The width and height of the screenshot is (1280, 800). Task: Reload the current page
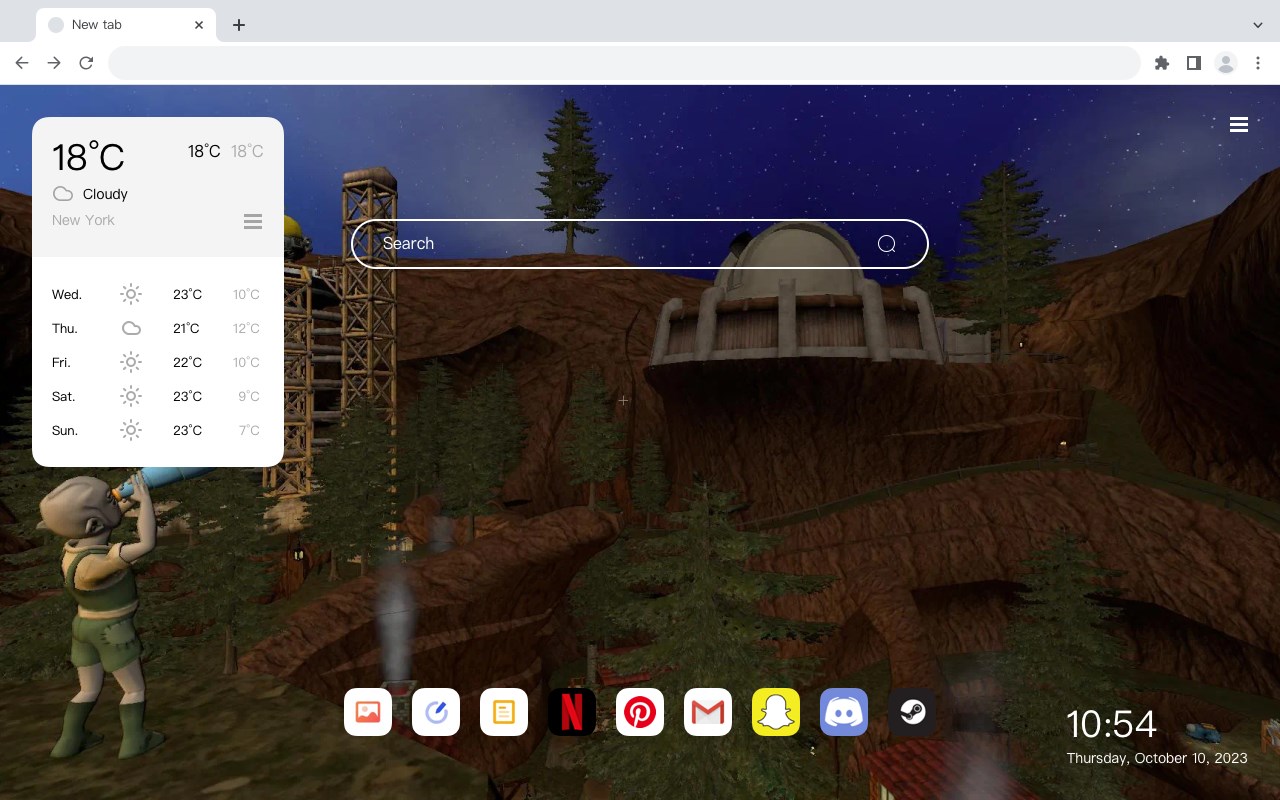click(x=86, y=63)
